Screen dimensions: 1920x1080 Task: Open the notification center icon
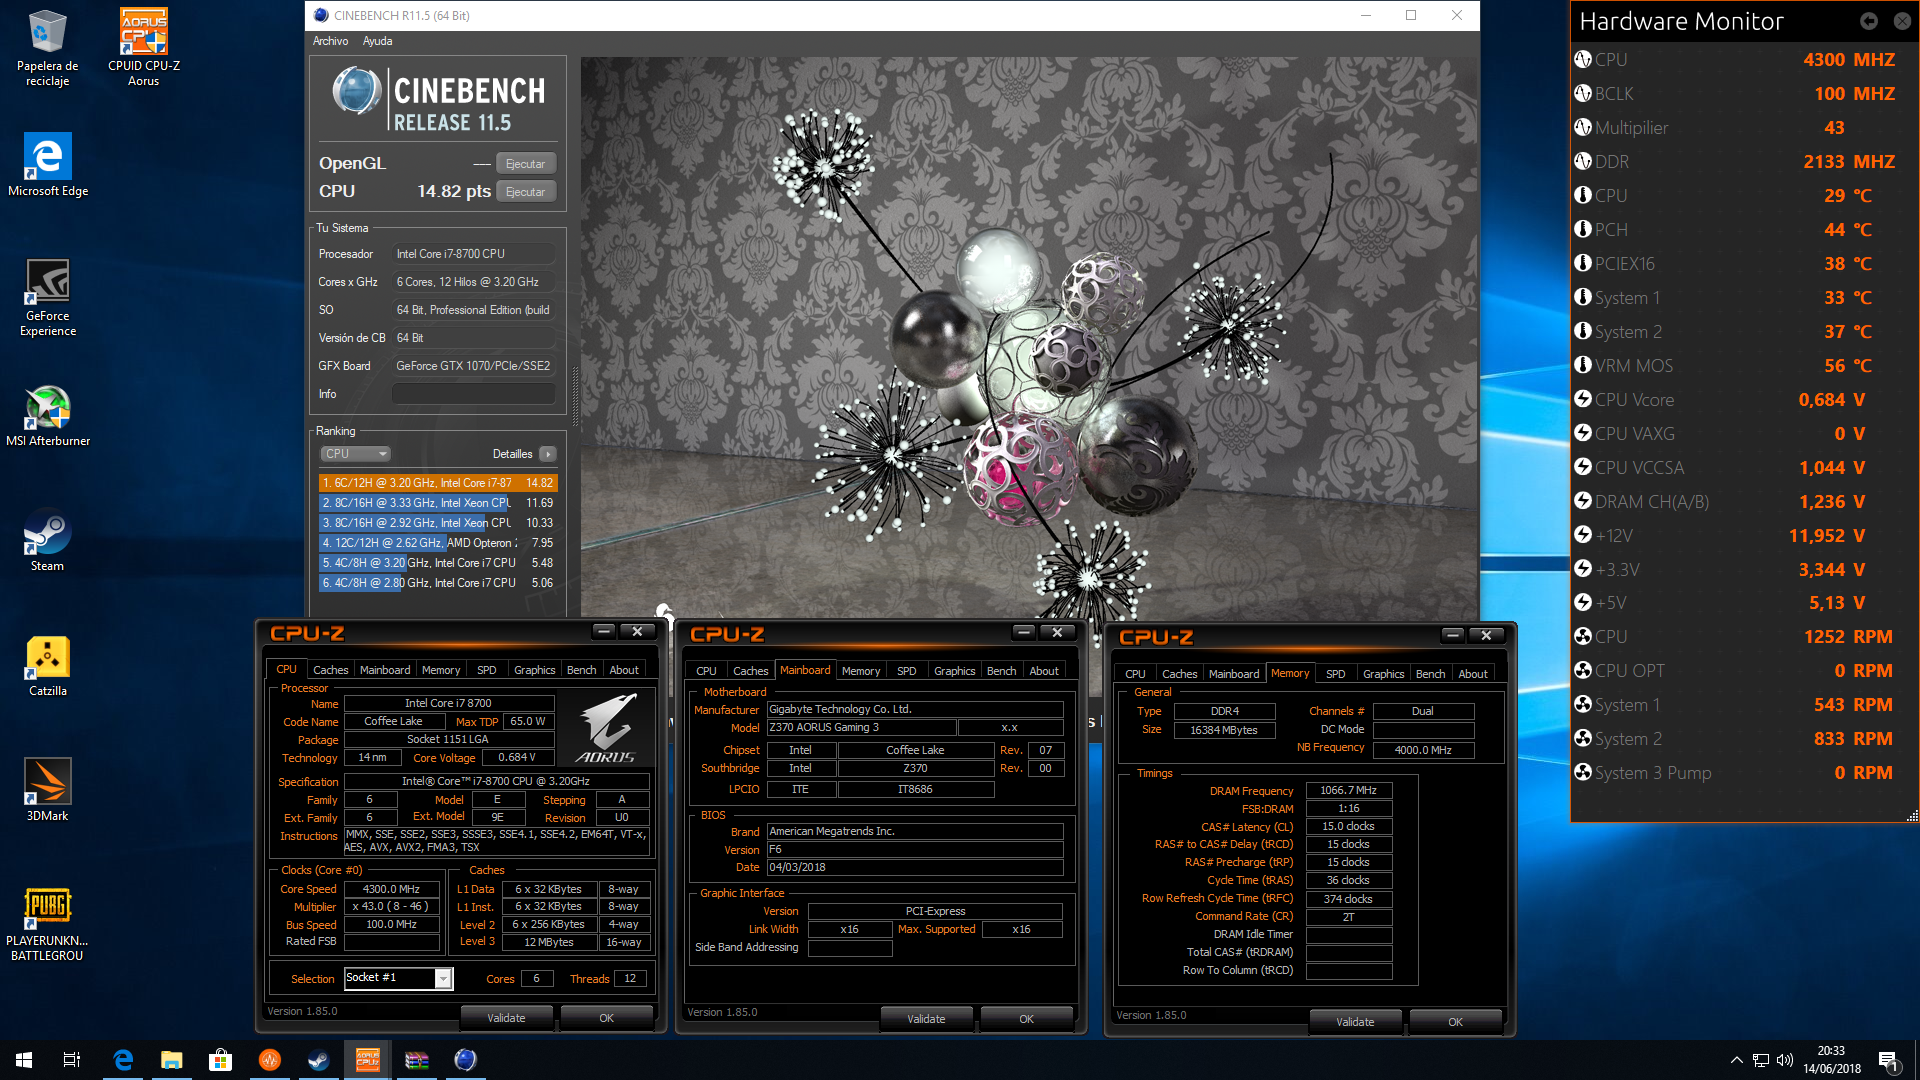(1888, 1060)
